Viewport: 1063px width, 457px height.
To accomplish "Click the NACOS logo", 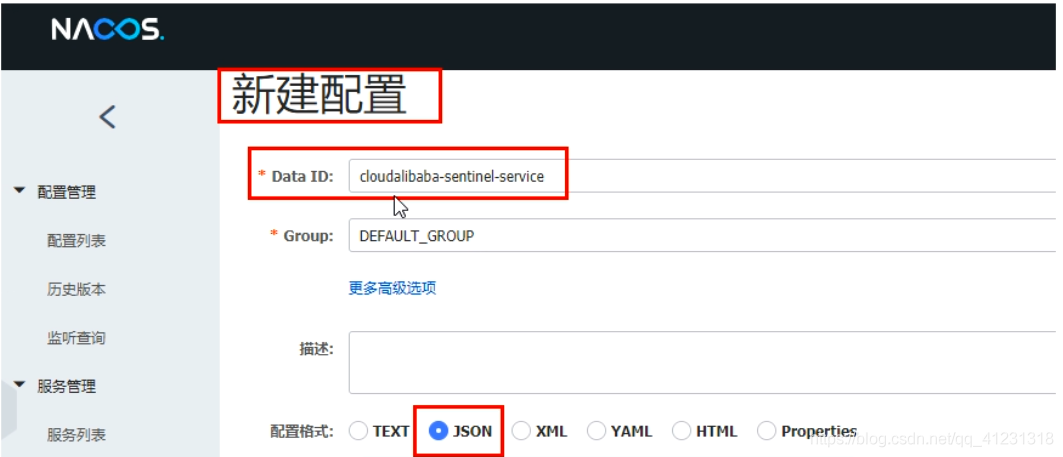I will [x=107, y=30].
